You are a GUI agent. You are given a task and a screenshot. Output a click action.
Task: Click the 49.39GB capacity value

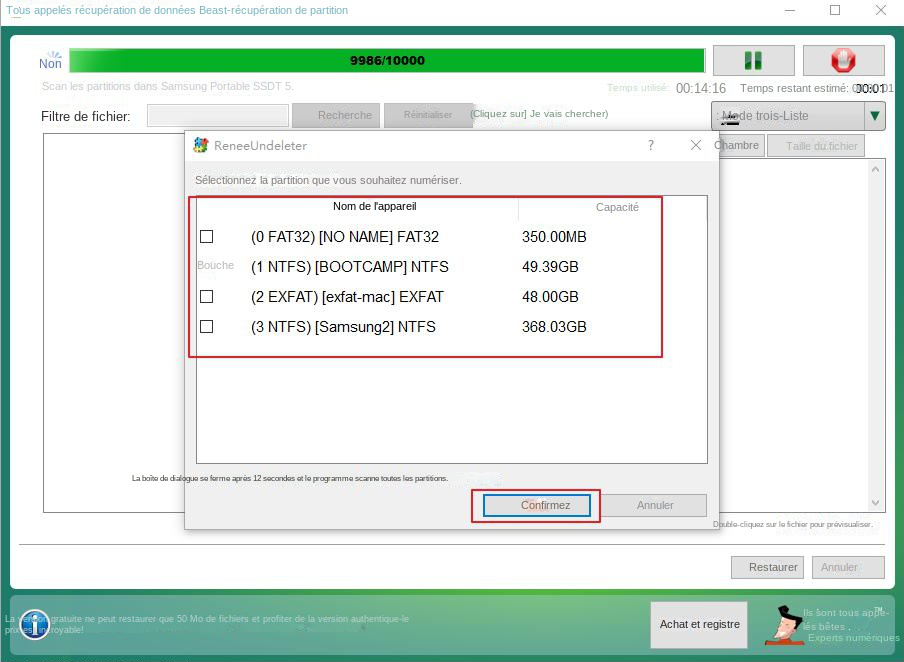(550, 266)
